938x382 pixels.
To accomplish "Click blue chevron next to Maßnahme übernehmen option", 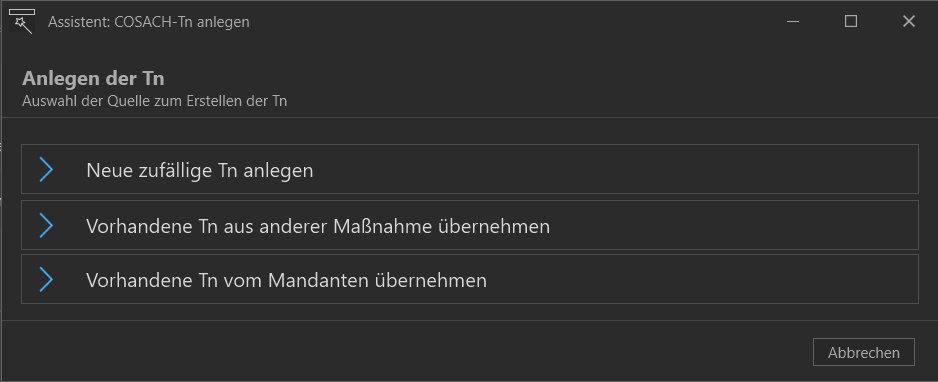I will (46, 225).
